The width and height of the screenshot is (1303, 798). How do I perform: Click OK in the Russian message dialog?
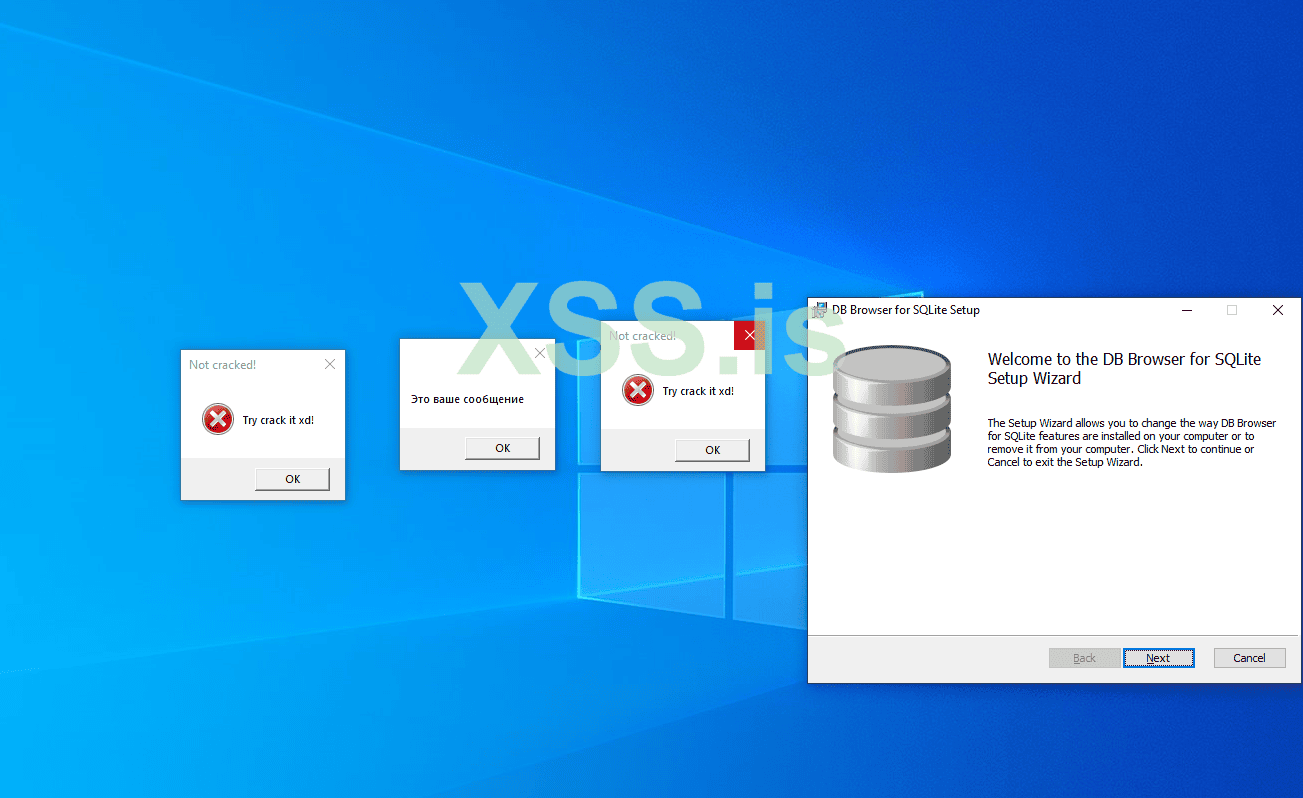click(x=502, y=448)
